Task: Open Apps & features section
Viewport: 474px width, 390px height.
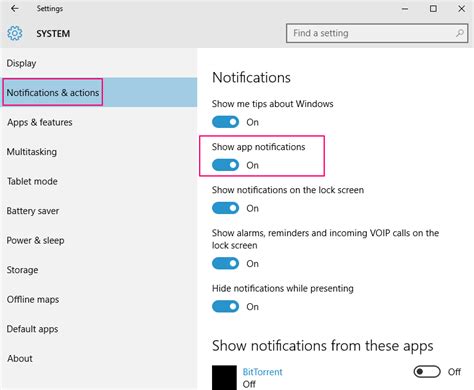Action: [99, 122]
